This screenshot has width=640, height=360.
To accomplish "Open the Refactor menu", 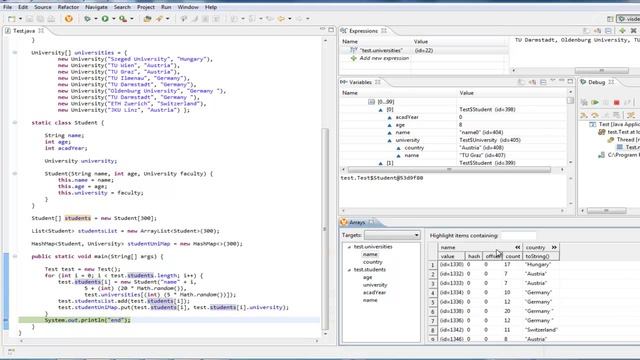I will tap(68, 7).
